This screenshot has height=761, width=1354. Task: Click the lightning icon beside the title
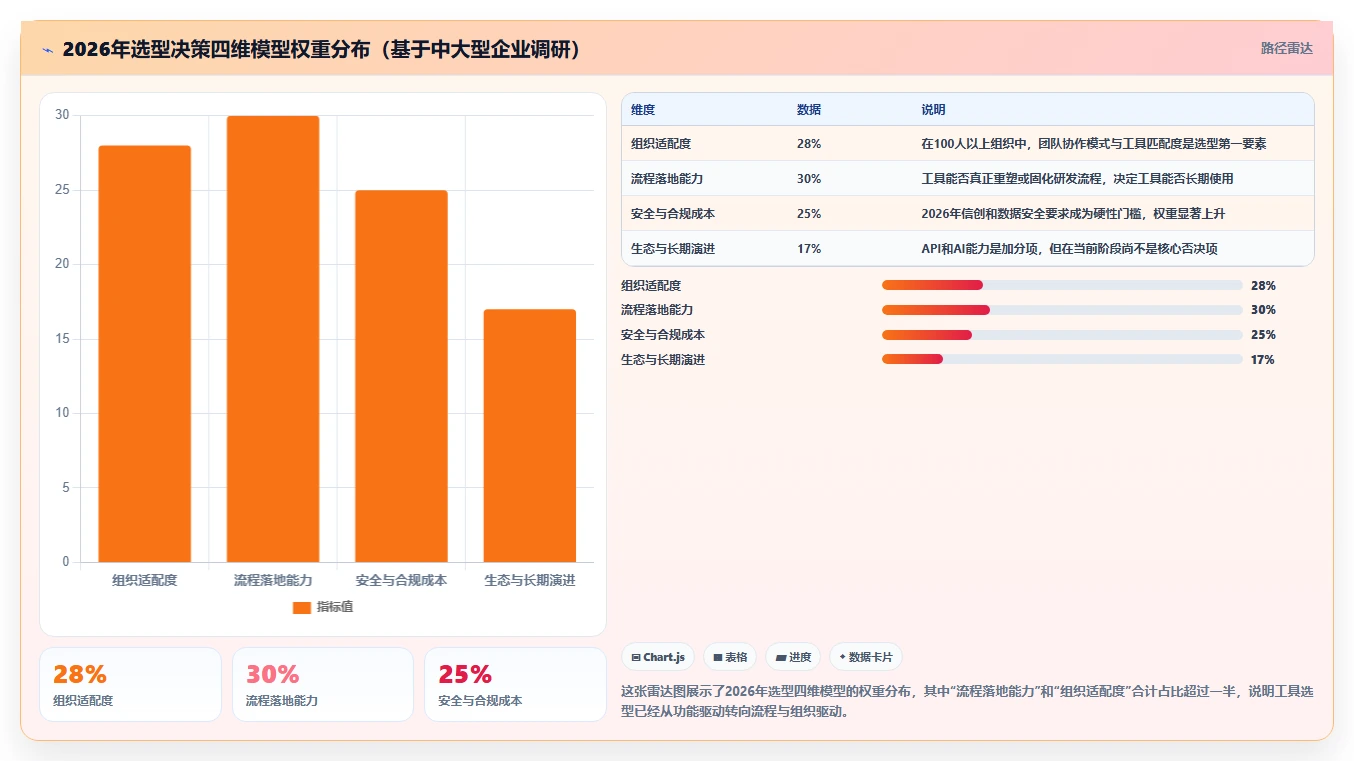[47, 50]
